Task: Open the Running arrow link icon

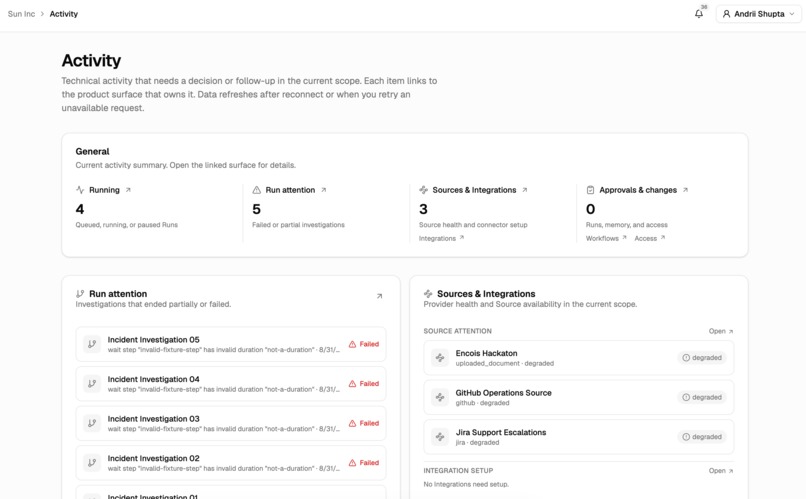Action: pyautogui.click(x=128, y=190)
